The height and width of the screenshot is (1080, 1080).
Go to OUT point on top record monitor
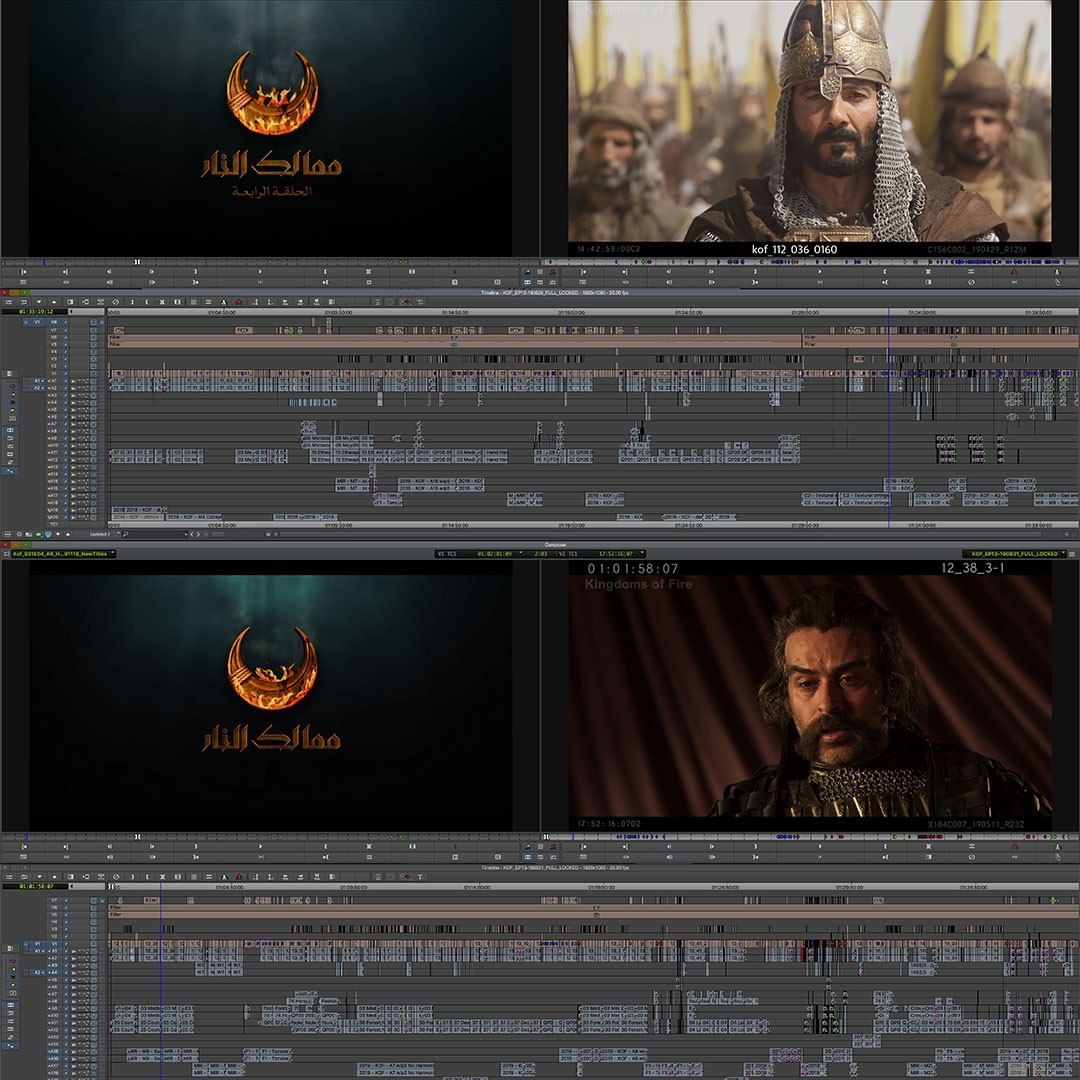coord(885,282)
